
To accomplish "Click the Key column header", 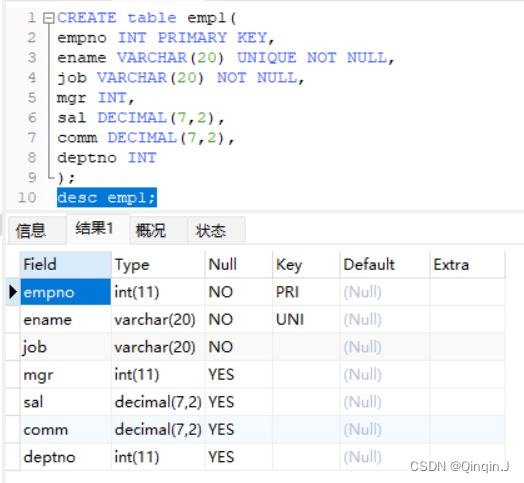I will pyautogui.click(x=306, y=265).
